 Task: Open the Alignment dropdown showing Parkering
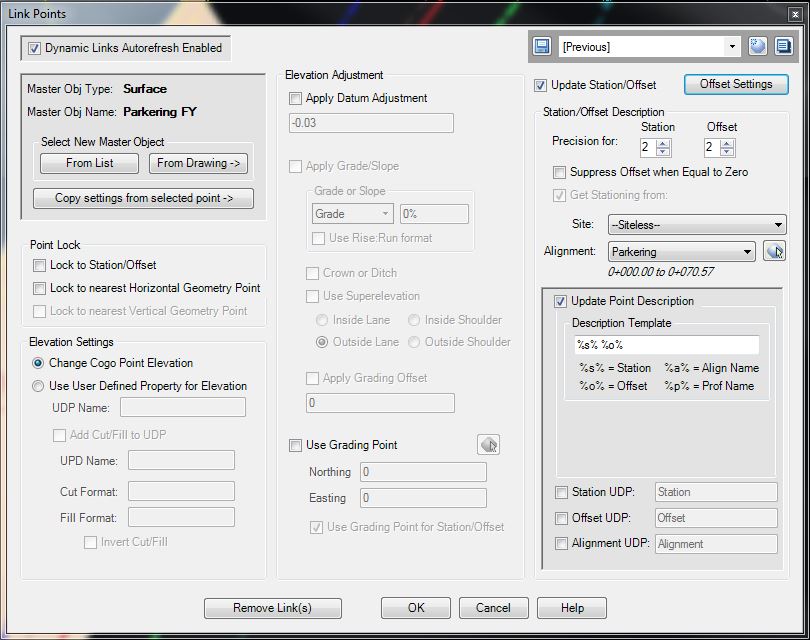682,251
